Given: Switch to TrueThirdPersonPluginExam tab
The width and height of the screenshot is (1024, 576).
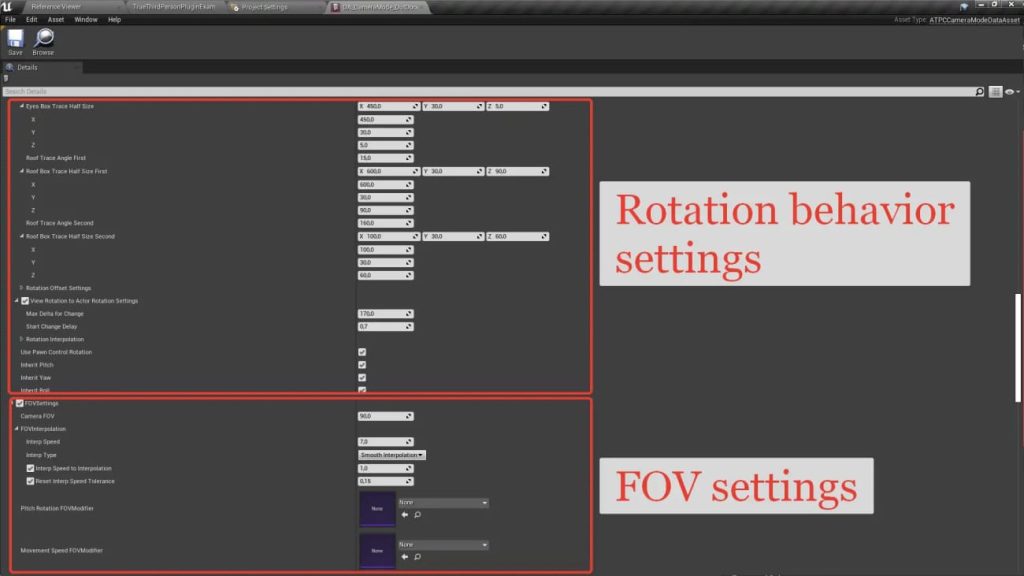Looking at the screenshot, I should 175,7.
